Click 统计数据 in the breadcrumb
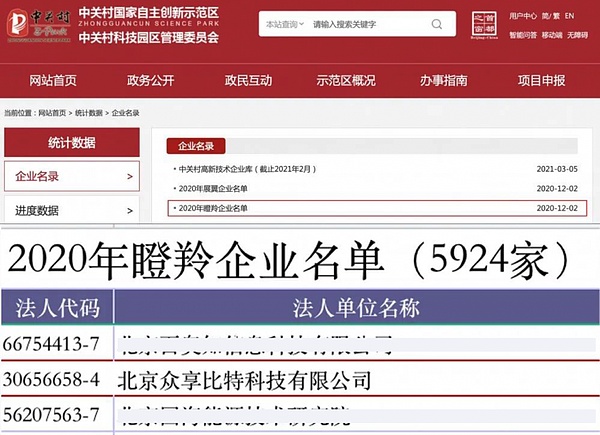This screenshot has height=435, width=600. point(89,113)
